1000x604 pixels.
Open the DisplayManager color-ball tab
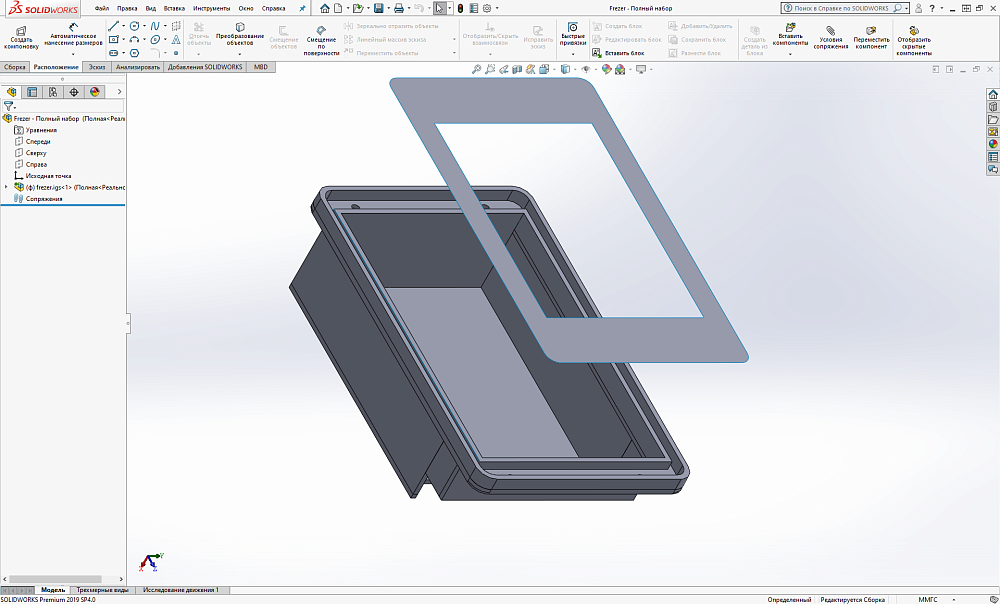coord(94,92)
